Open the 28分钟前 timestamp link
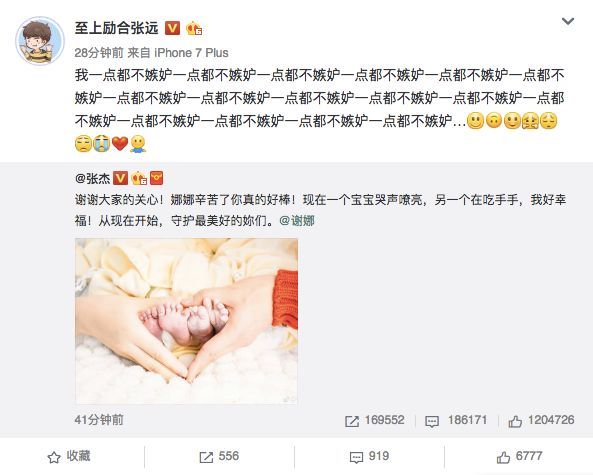Image resolution: width=593 pixels, height=475 pixels. [x=99, y=53]
